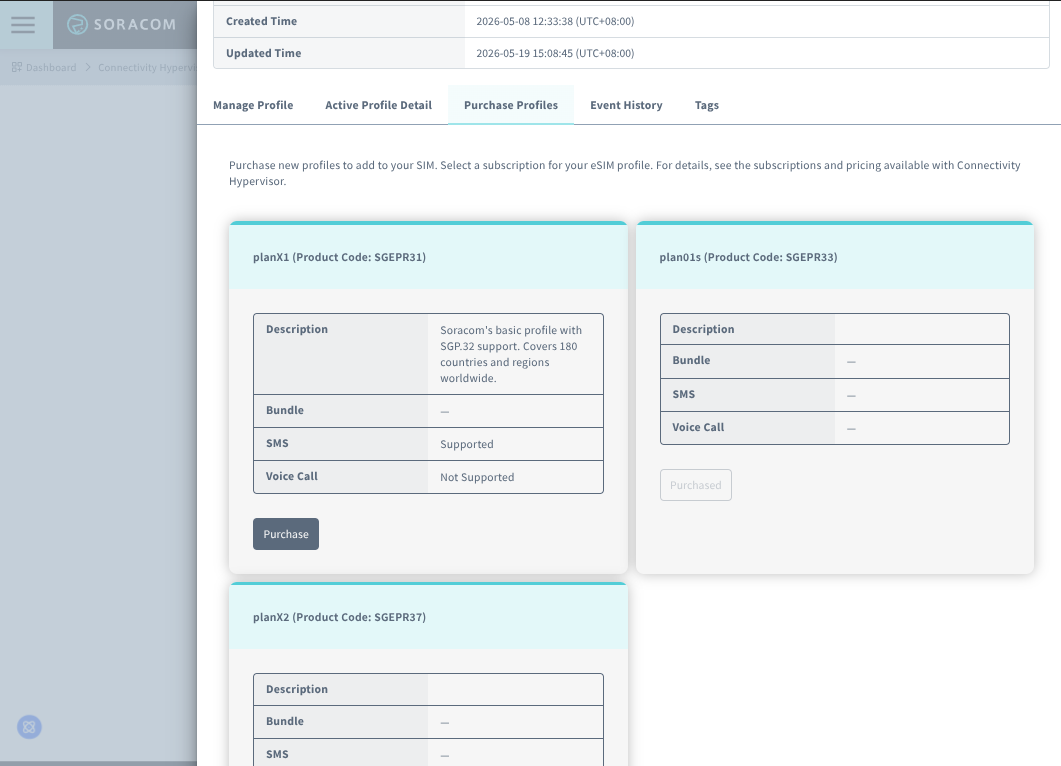Click the planX1 SMS label
1061x766 pixels.
click(277, 443)
